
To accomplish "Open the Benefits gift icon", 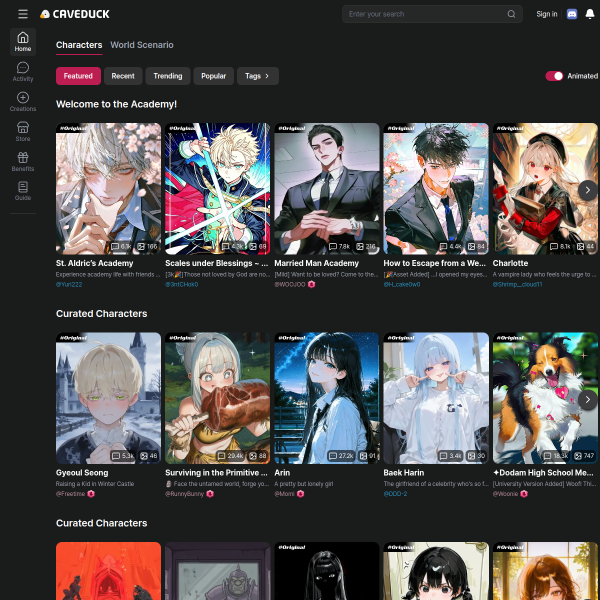I will [x=23, y=161].
